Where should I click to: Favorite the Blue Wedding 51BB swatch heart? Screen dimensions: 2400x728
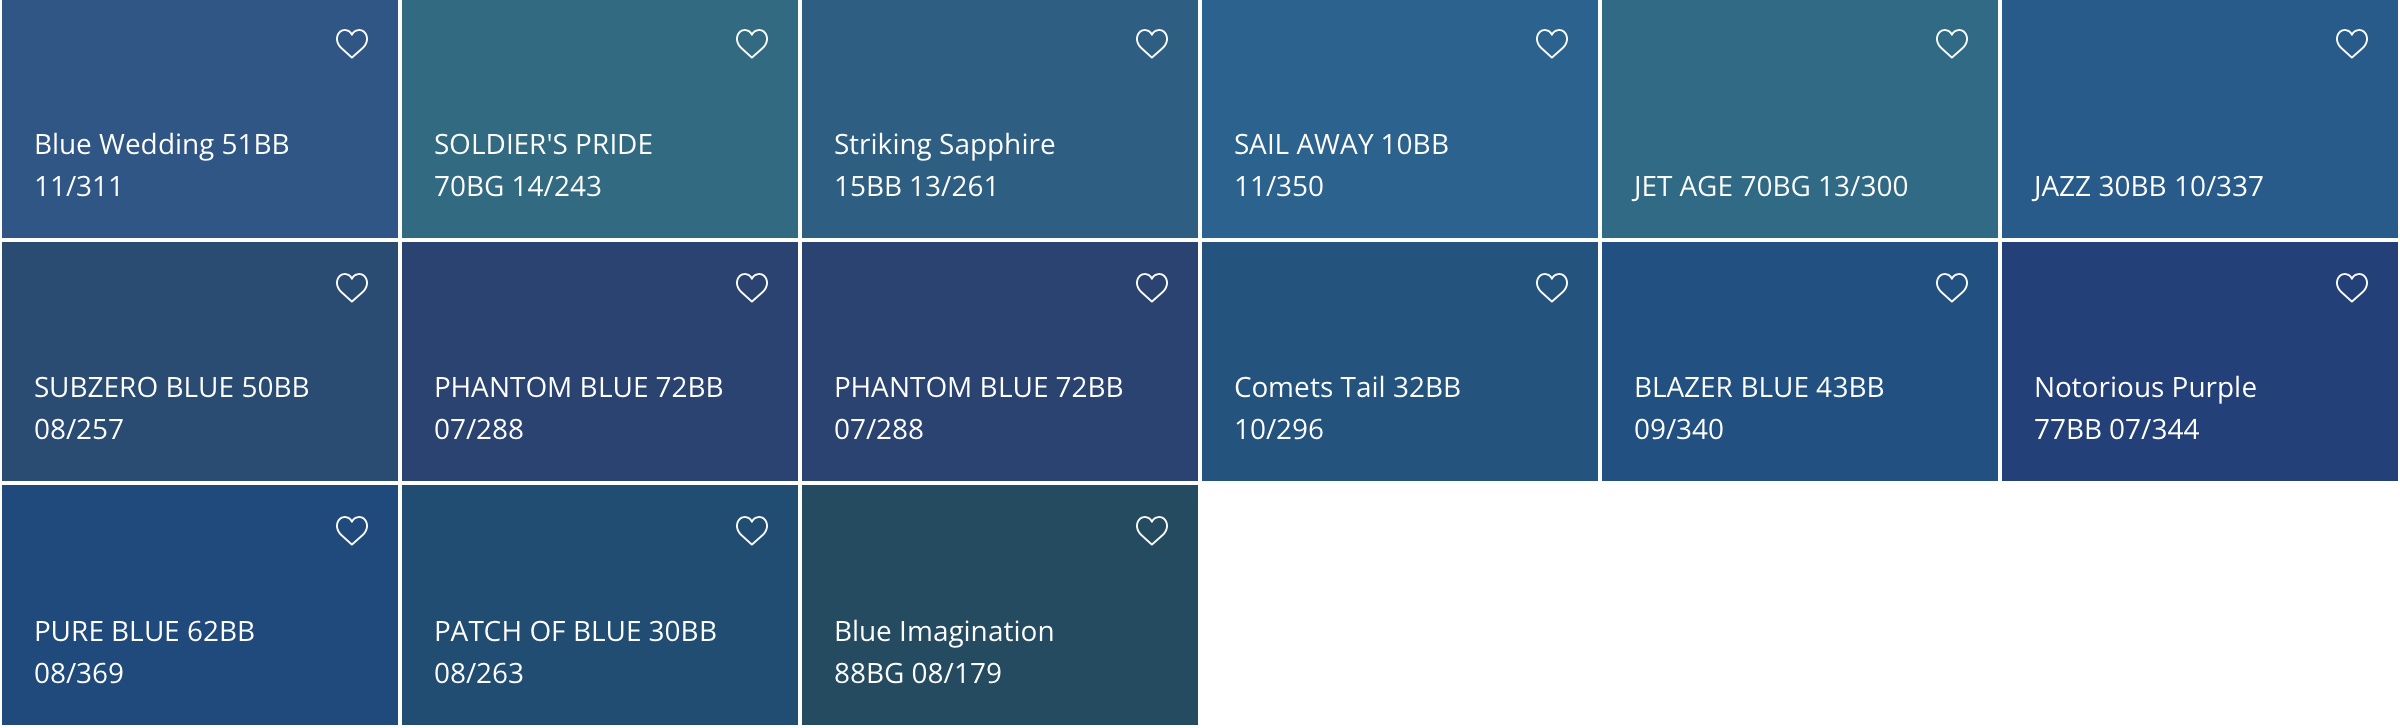point(352,44)
